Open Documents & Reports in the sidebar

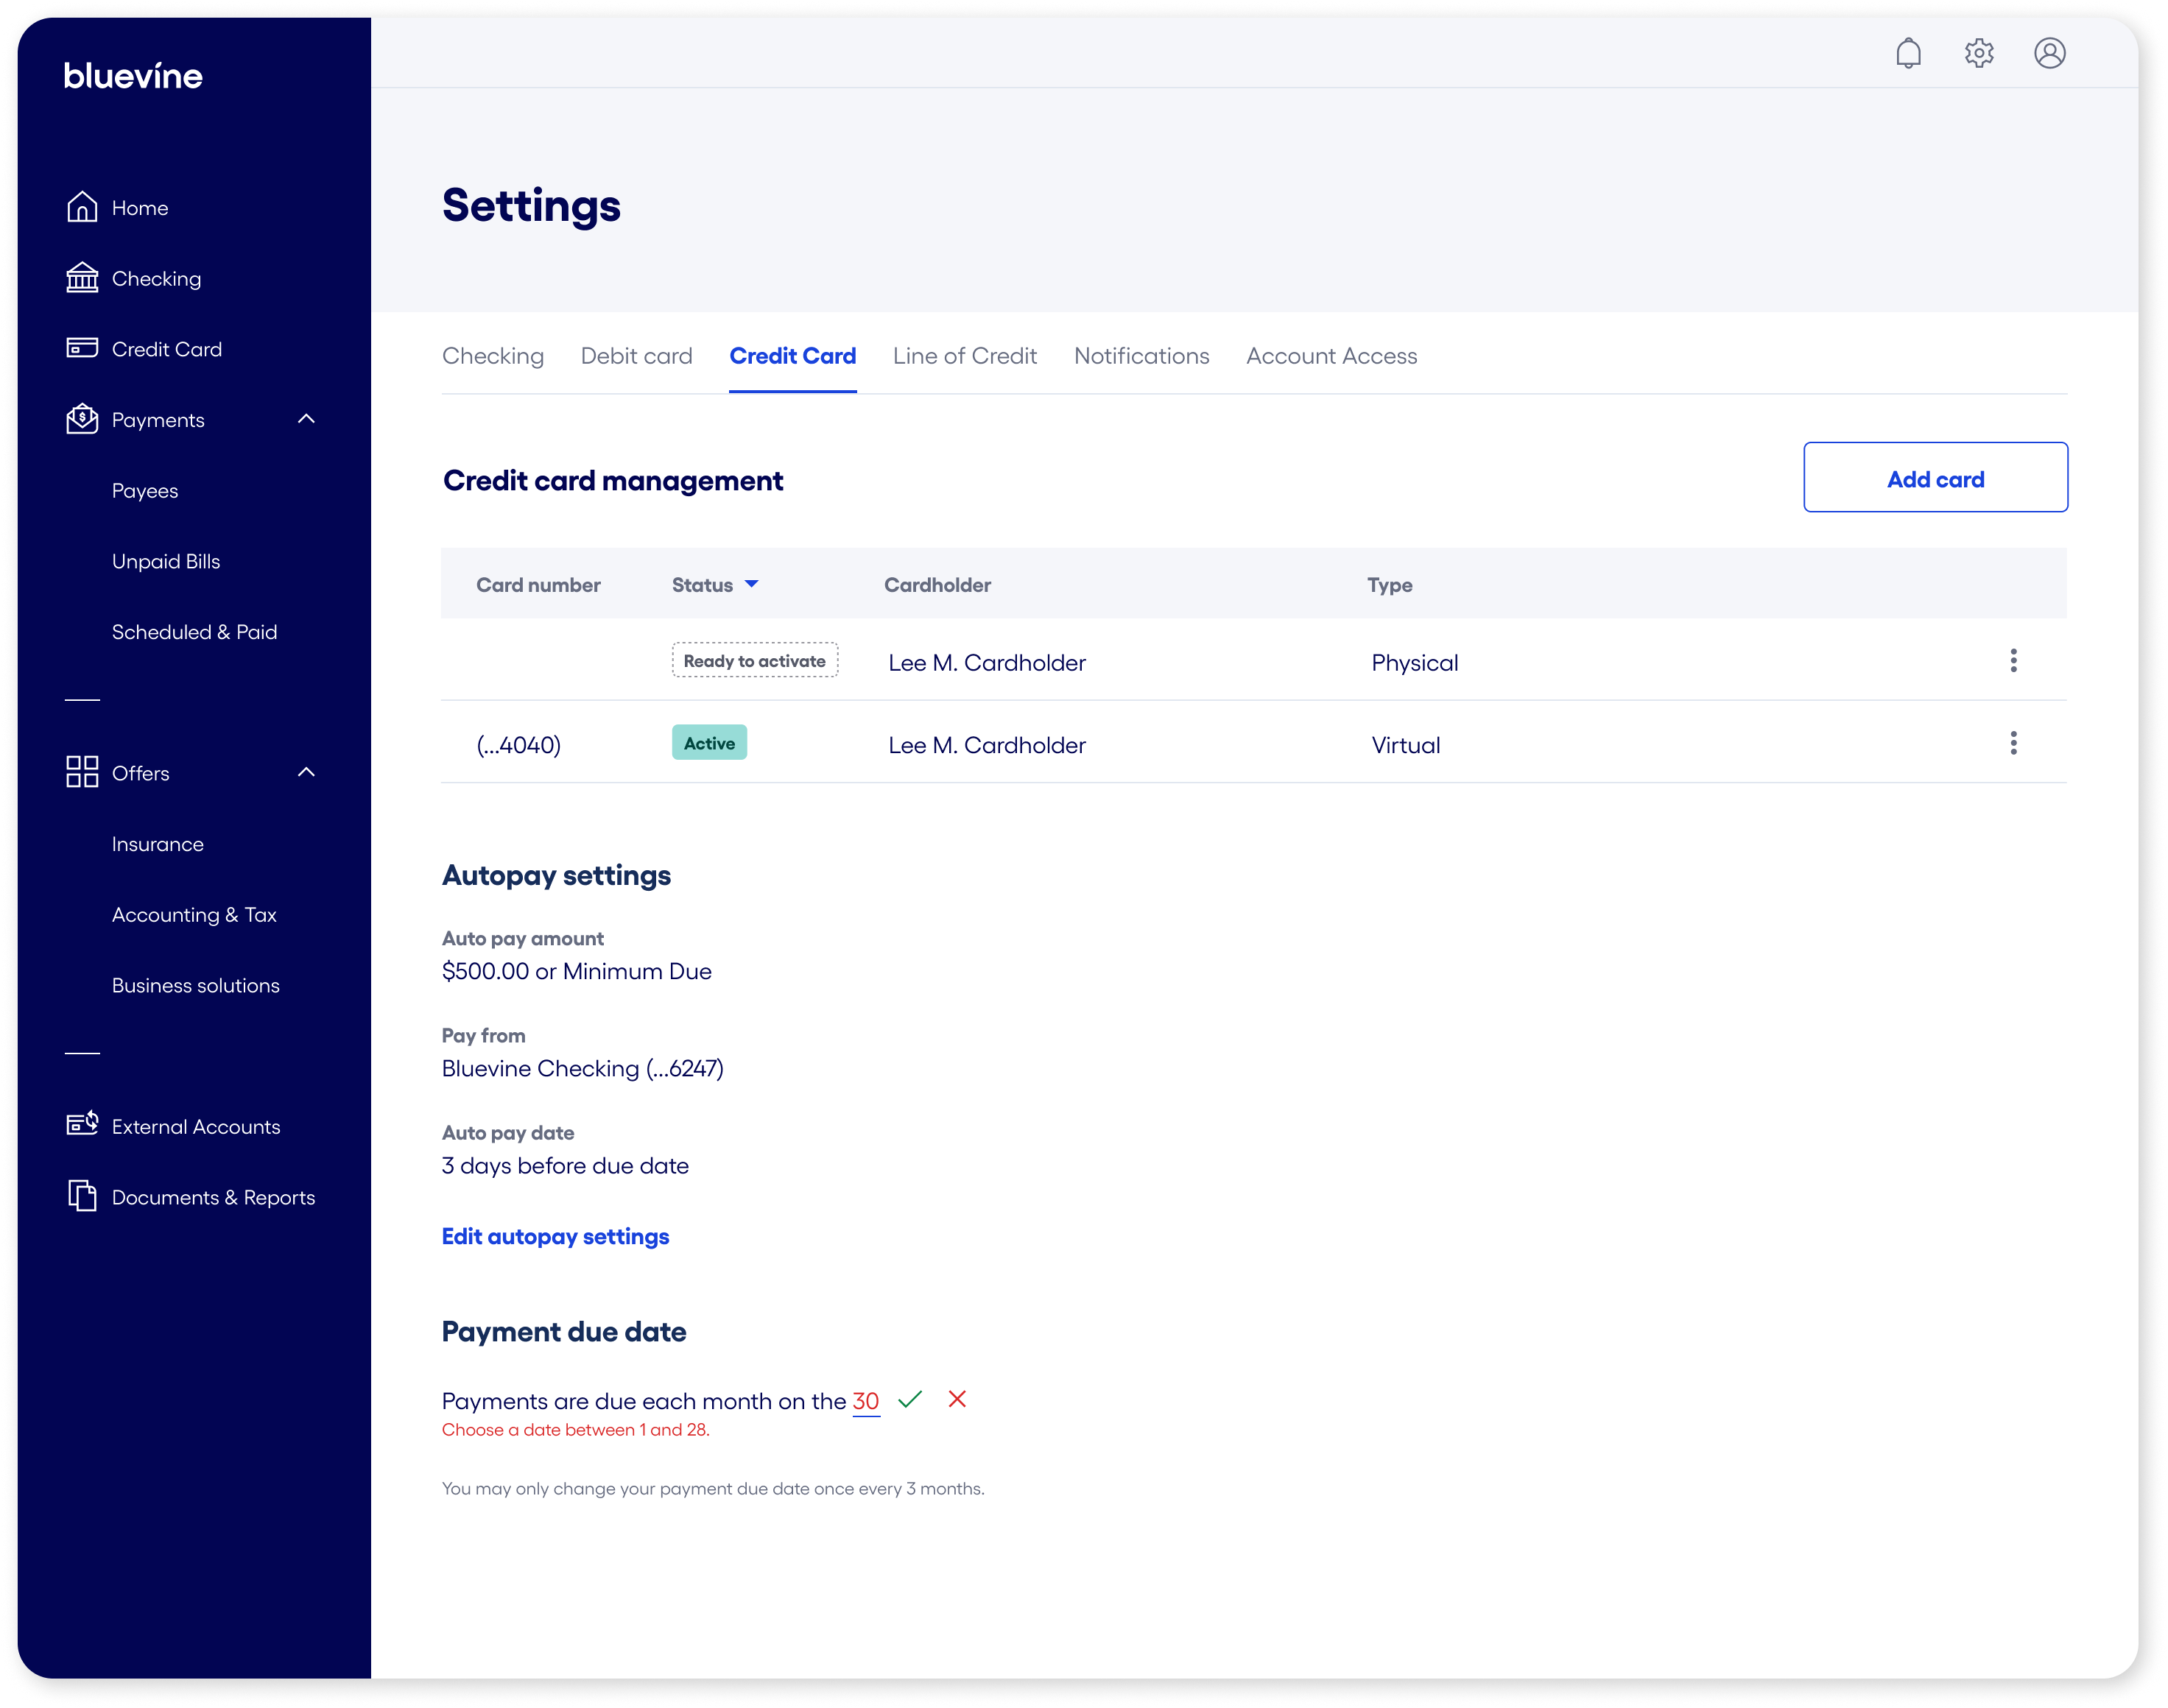(213, 1197)
